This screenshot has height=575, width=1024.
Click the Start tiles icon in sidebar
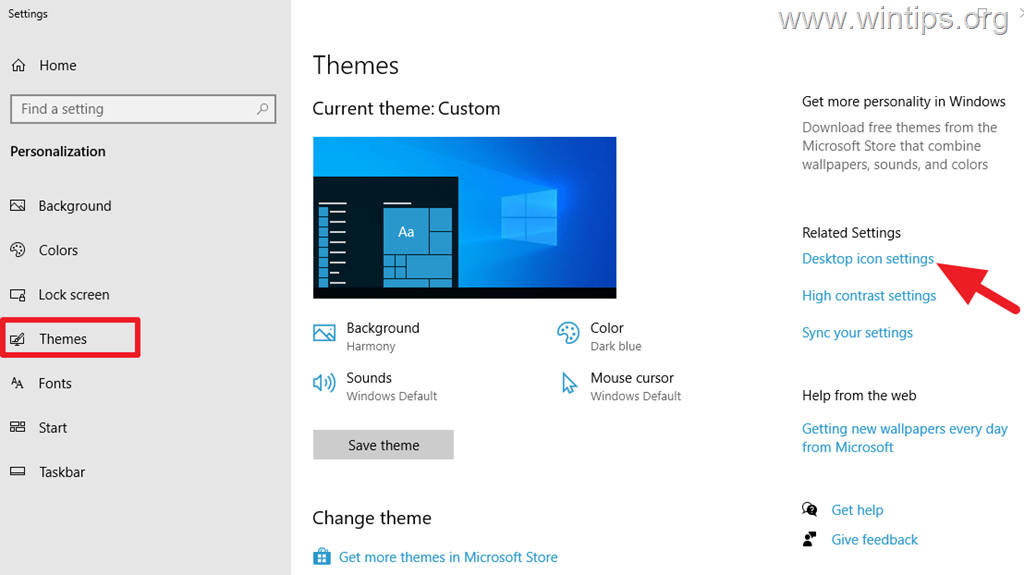pos(18,427)
